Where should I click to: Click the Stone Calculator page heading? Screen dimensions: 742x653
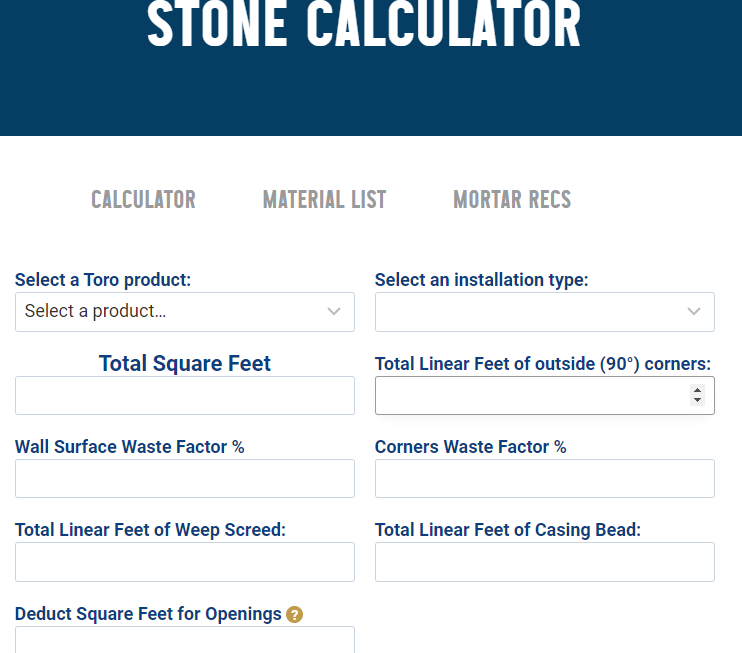click(x=363, y=24)
